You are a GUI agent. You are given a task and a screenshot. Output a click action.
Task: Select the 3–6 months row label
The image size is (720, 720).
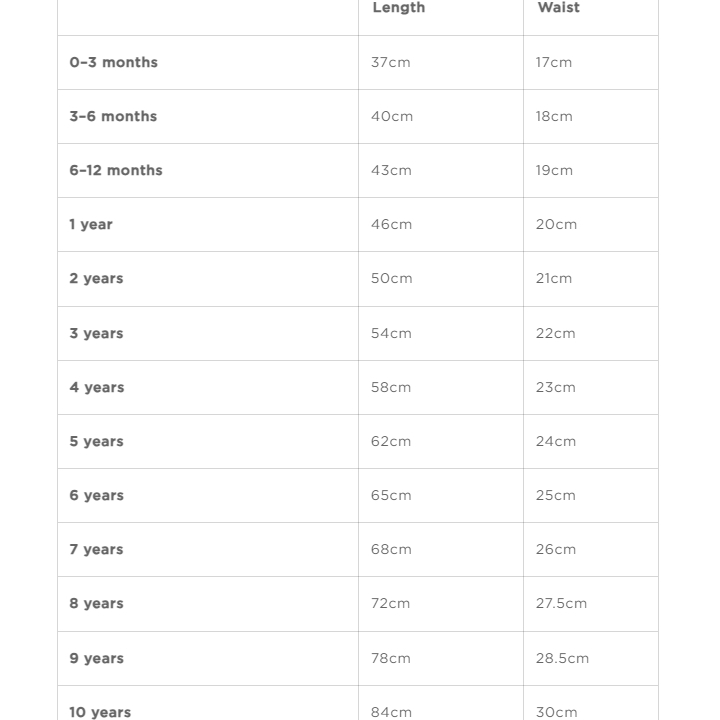pos(113,116)
